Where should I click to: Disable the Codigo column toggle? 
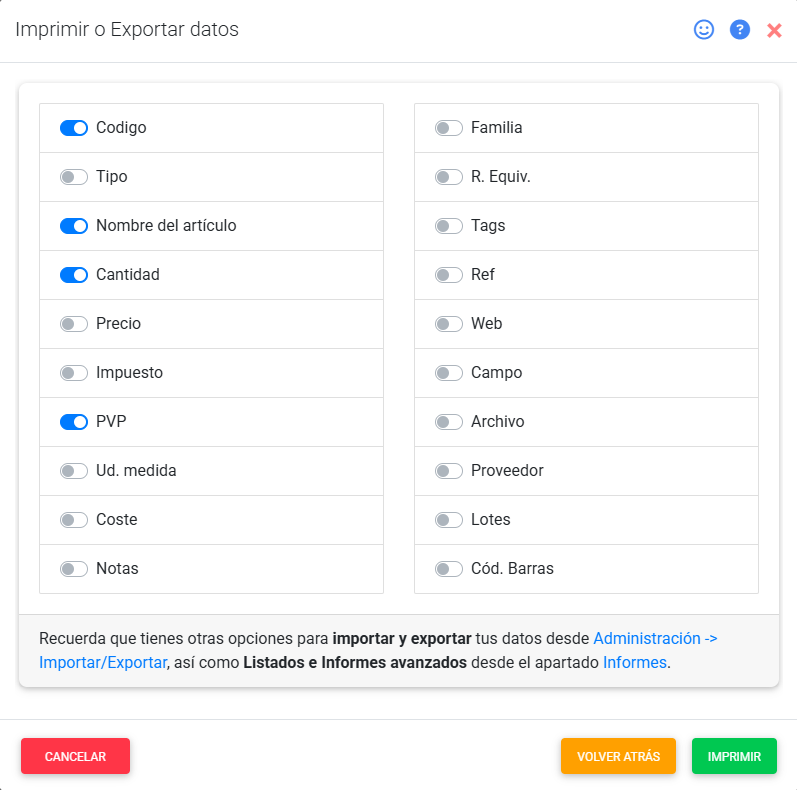click(x=74, y=128)
